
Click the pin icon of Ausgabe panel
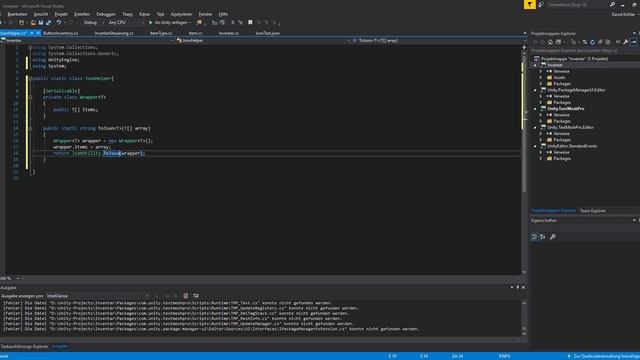(518, 287)
